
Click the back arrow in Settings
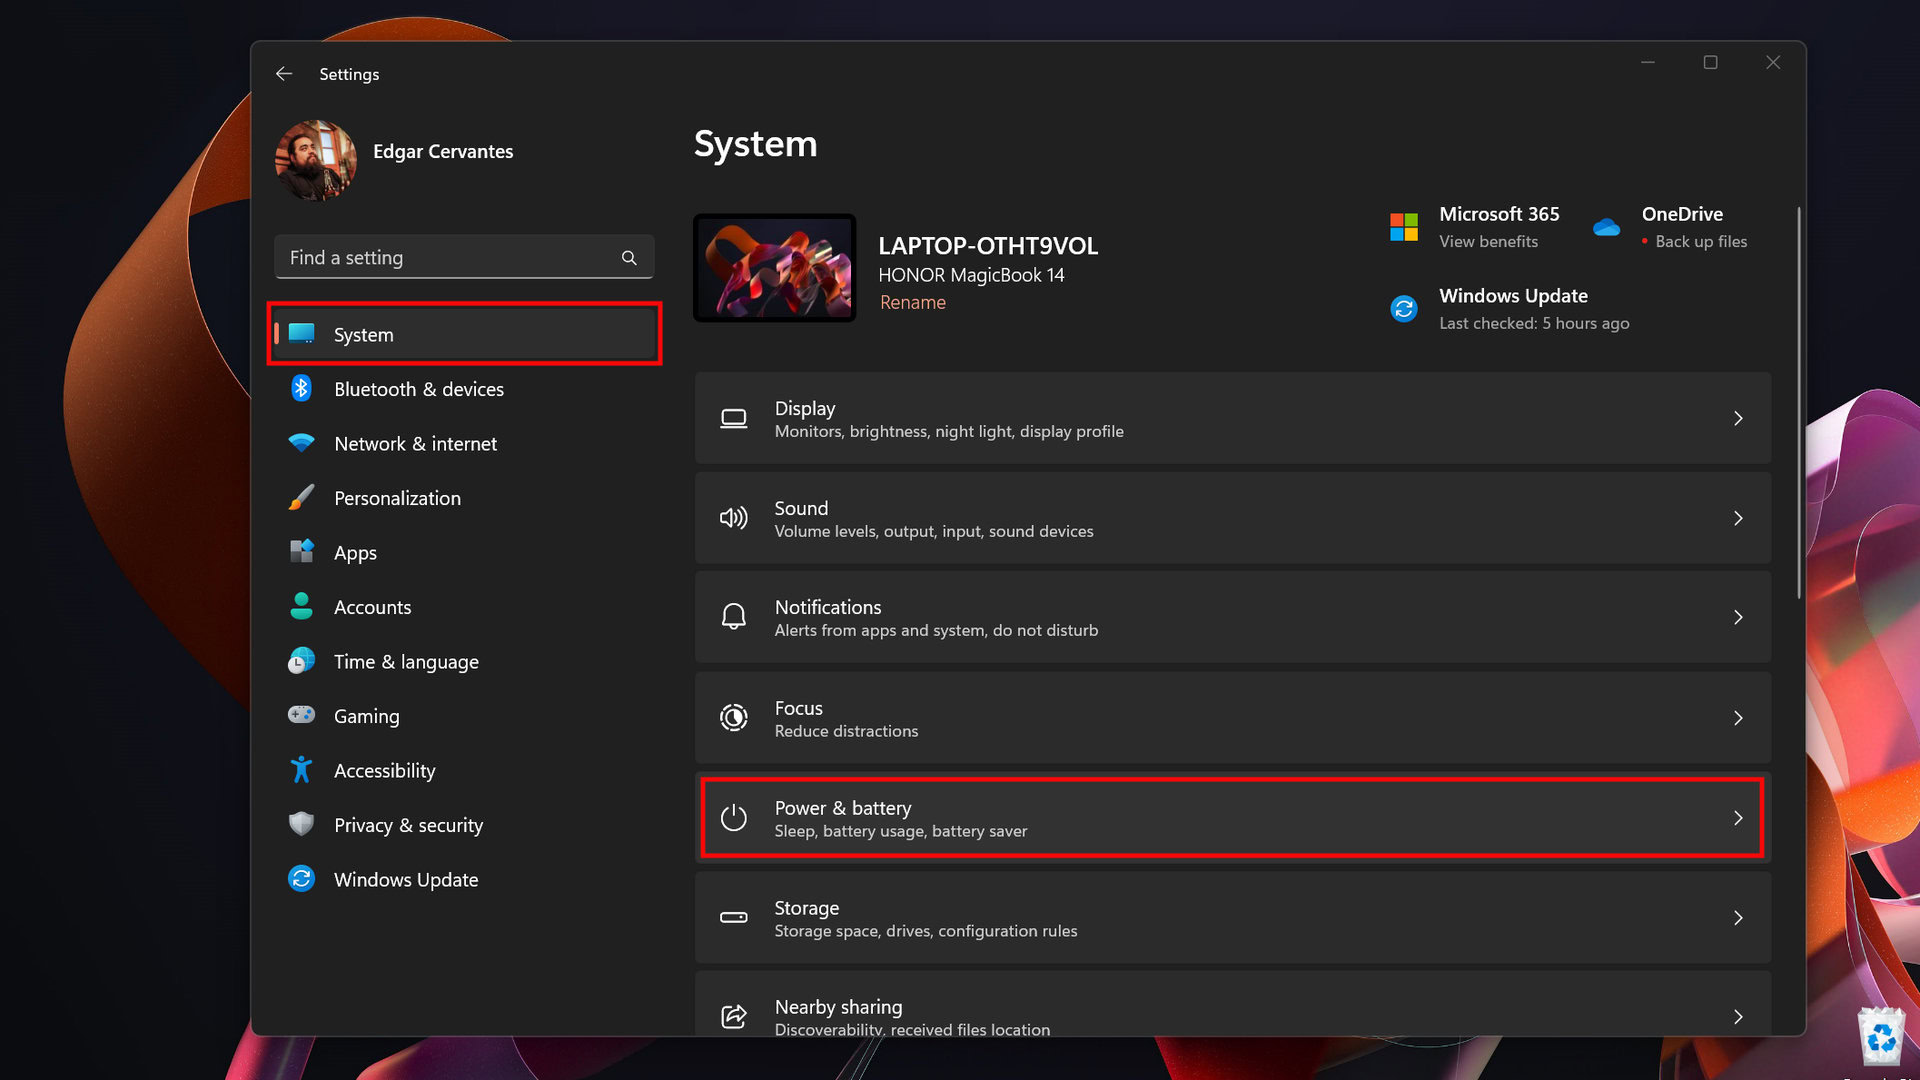284,74
